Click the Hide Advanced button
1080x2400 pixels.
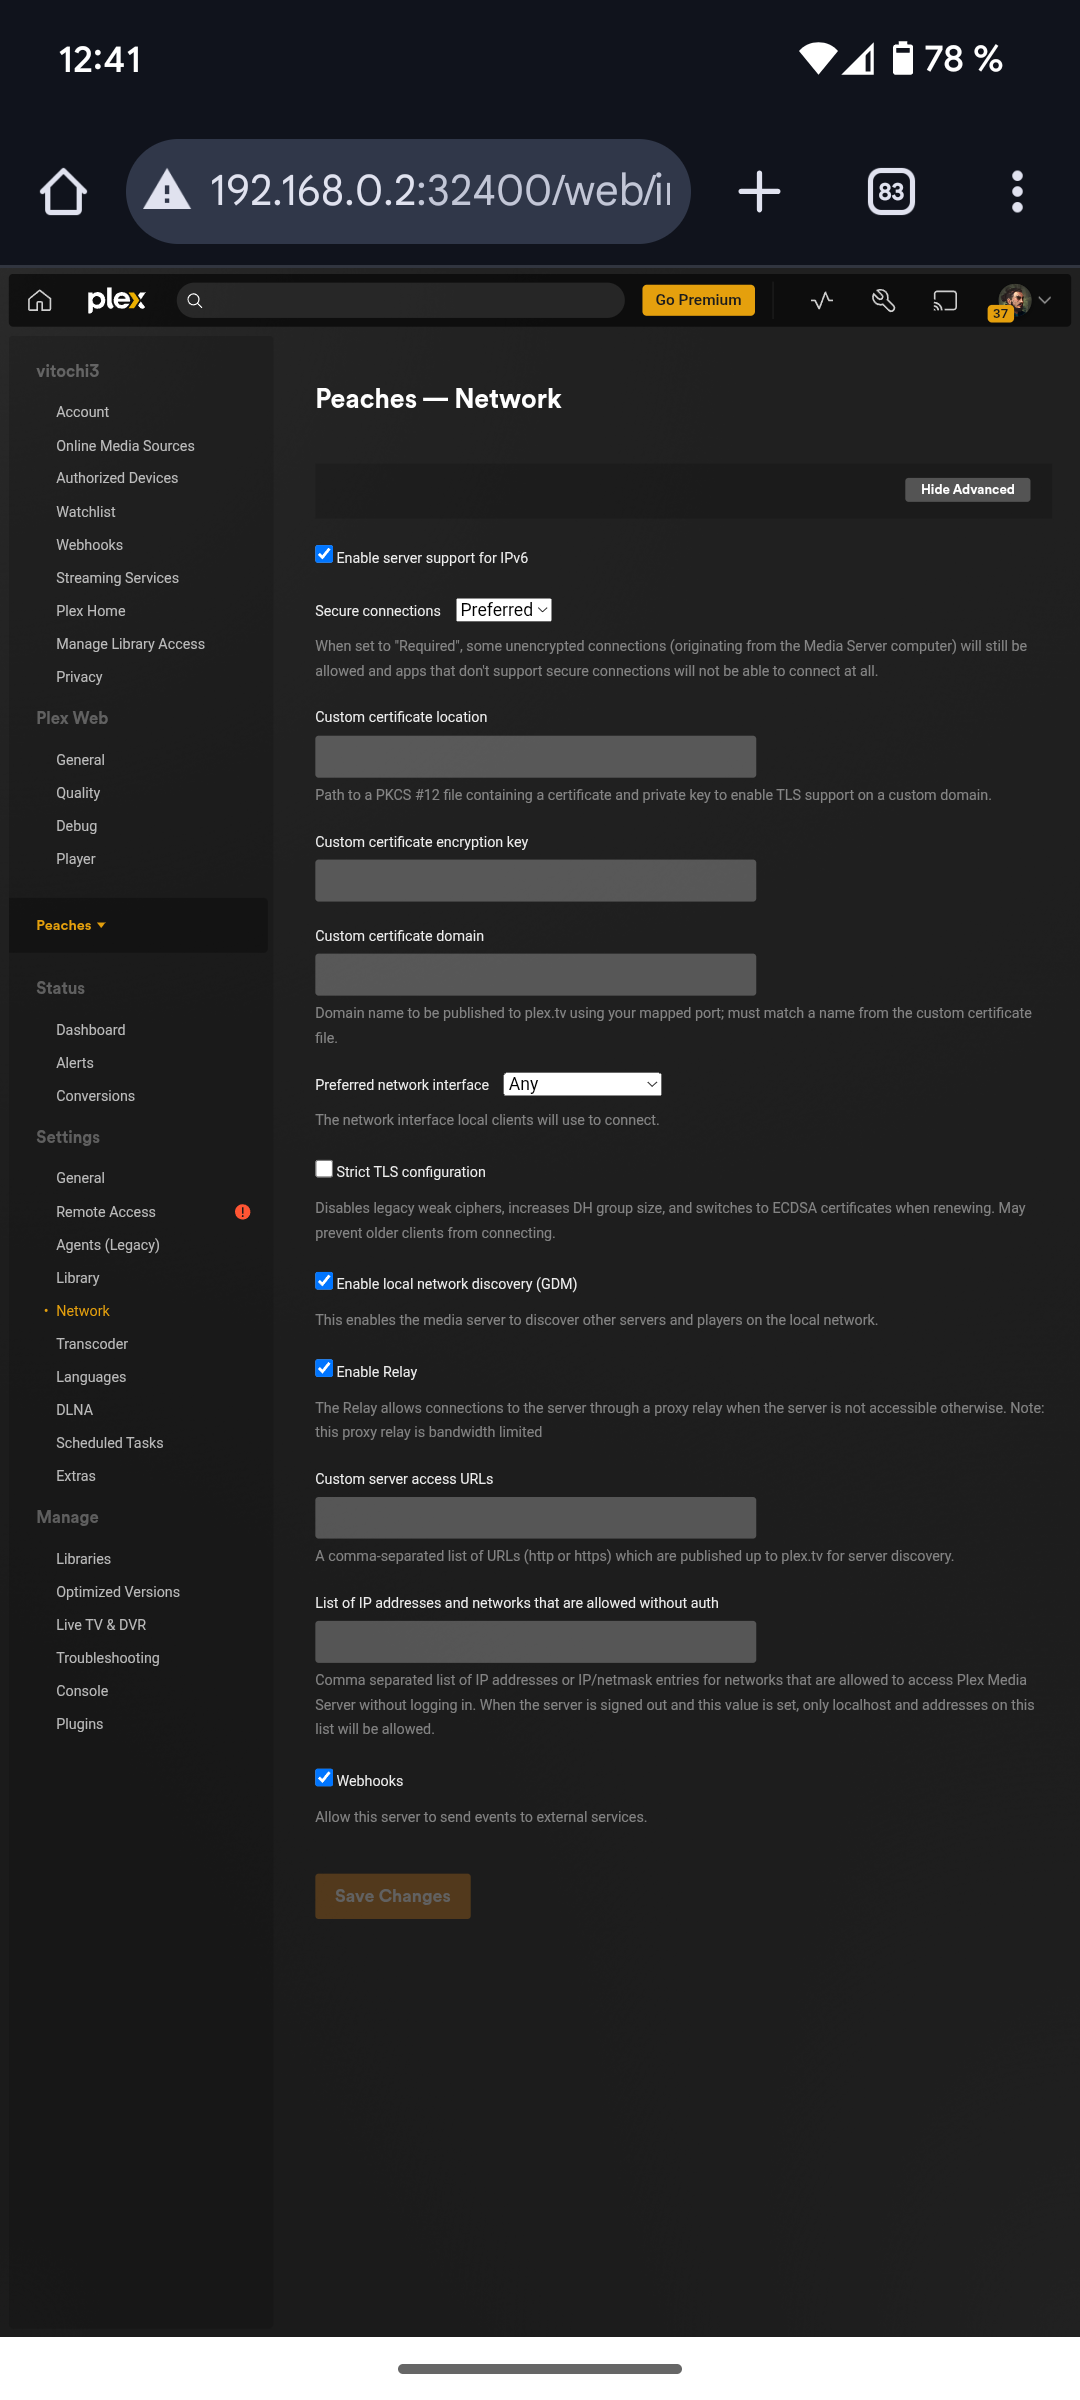pos(967,490)
